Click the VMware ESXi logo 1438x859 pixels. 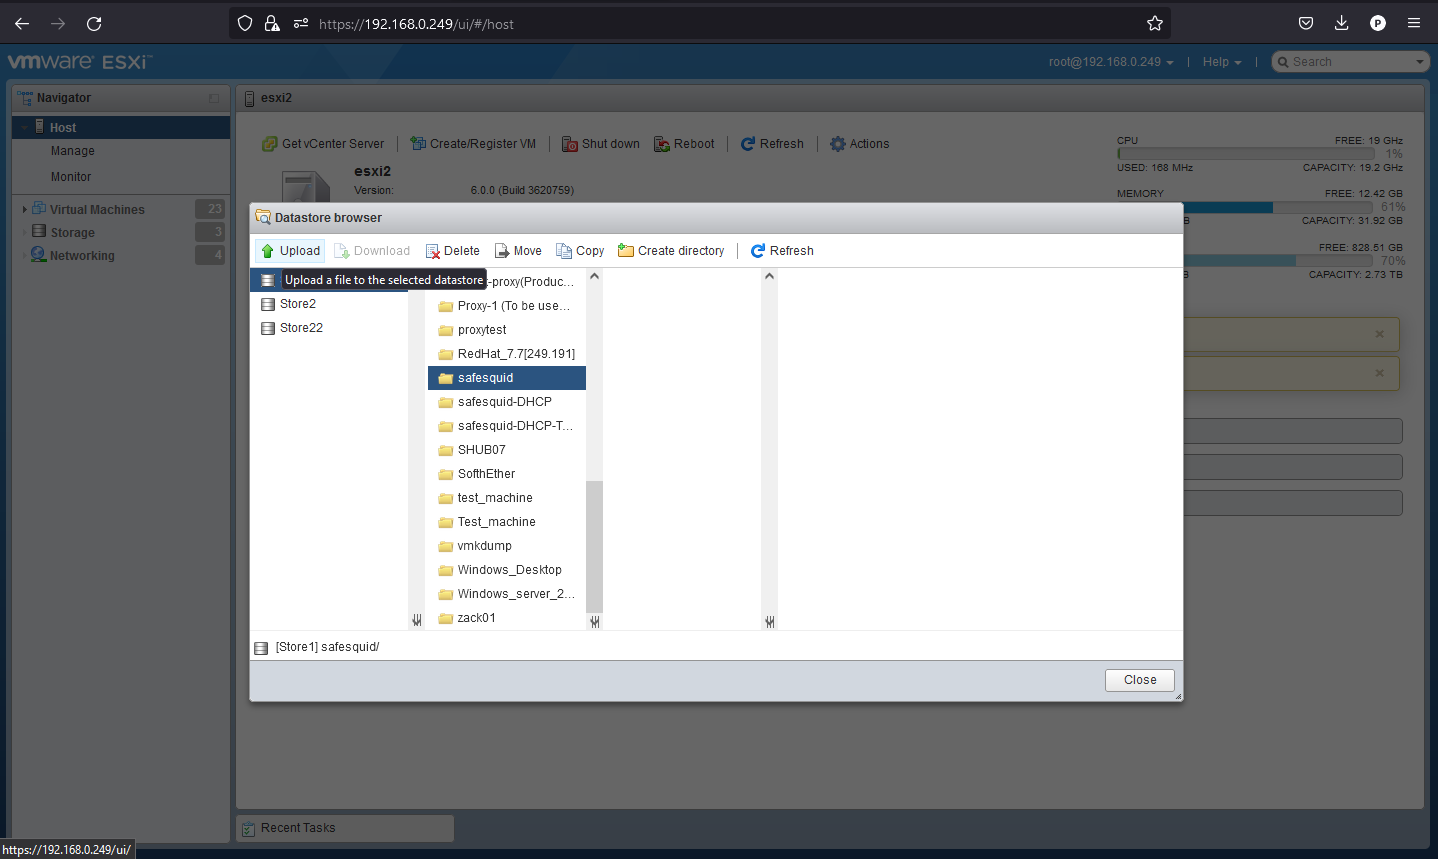[80, 62]
